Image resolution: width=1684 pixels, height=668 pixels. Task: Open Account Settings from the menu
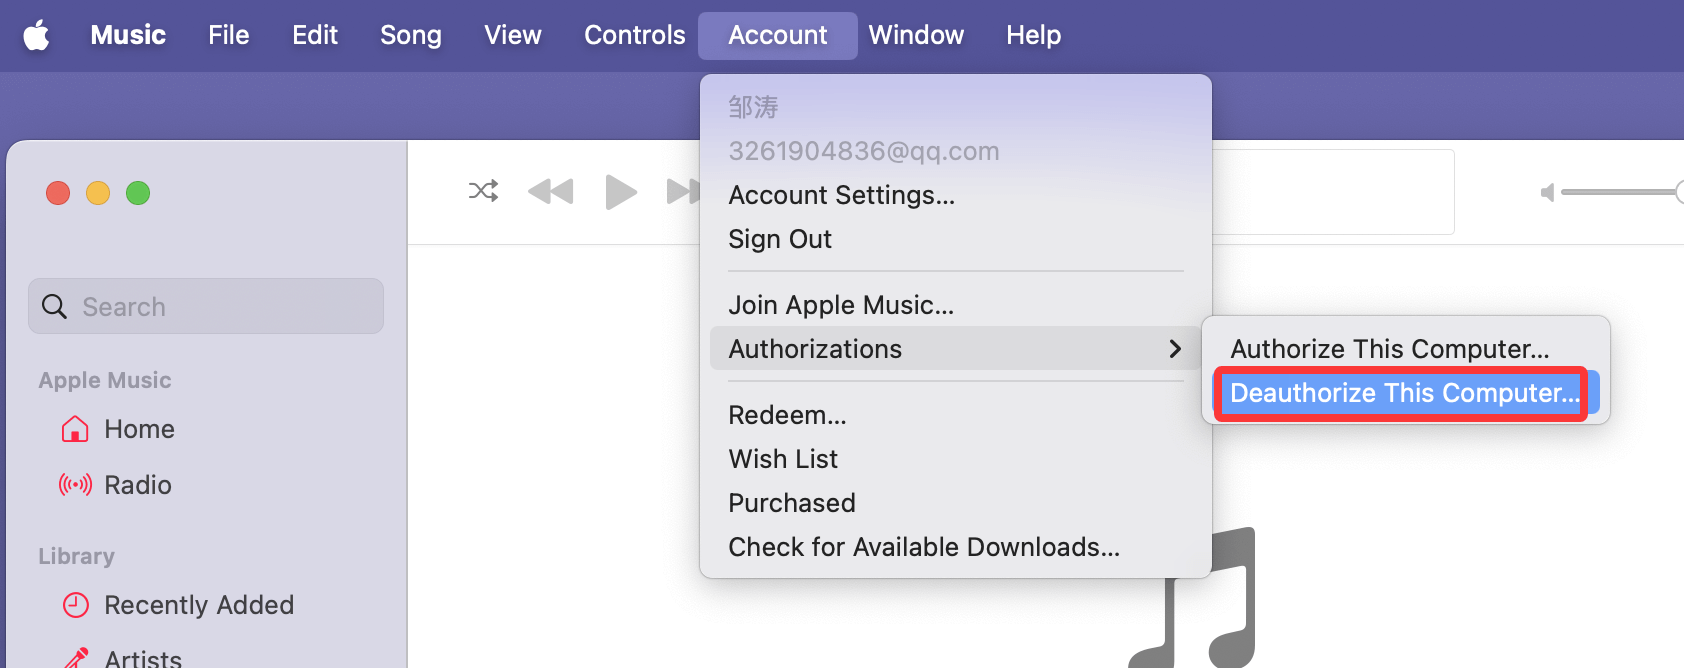coord(841,195)
